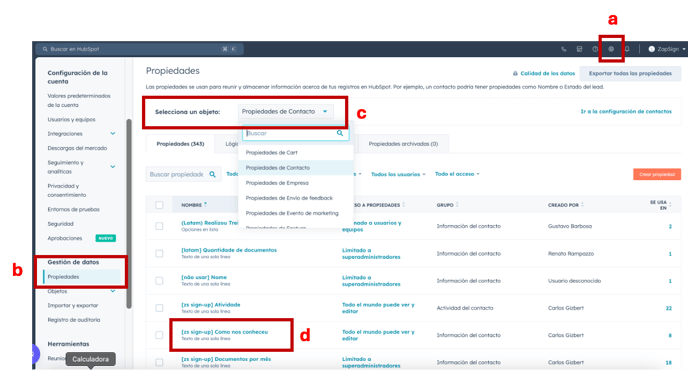Check the Quantidade de documentos row checkbox
Screen dimensions: 688x370
pyautogui.click(x=159, y=253)
